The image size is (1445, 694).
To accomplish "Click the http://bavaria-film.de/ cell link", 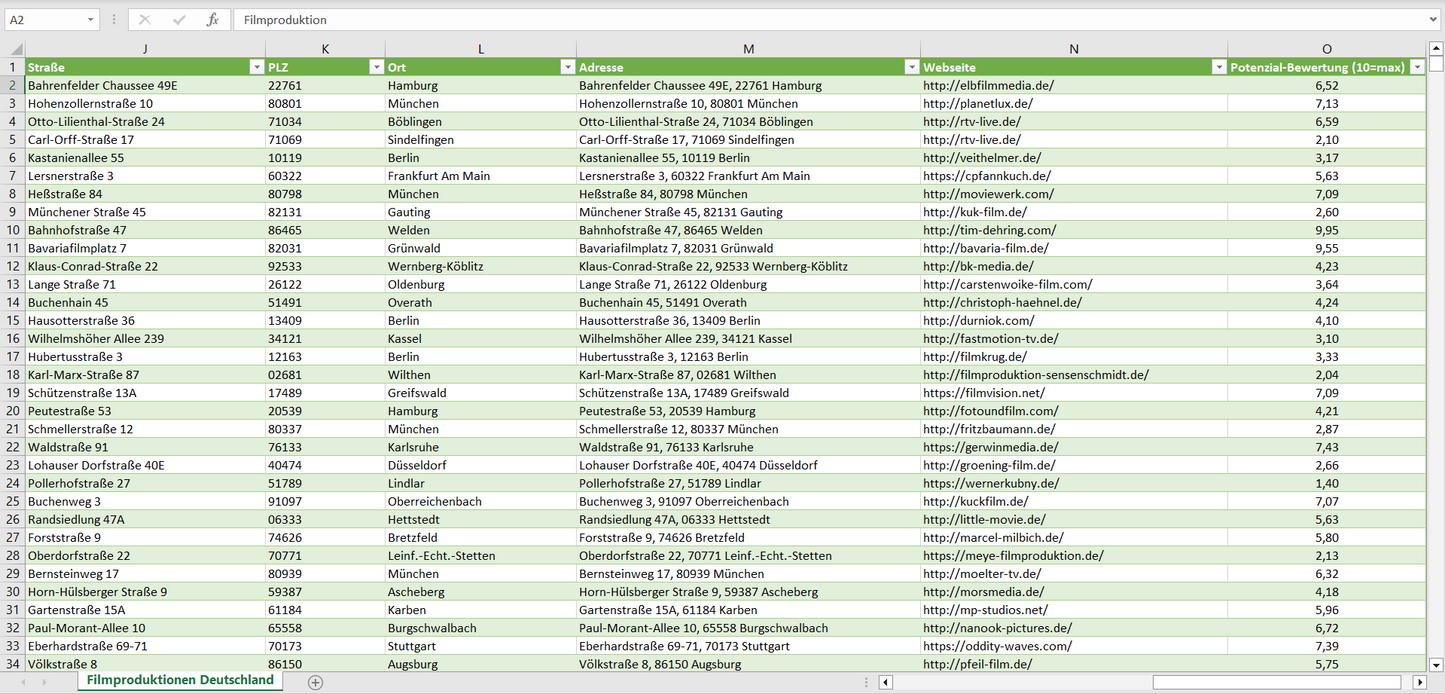I will [986, 248].
